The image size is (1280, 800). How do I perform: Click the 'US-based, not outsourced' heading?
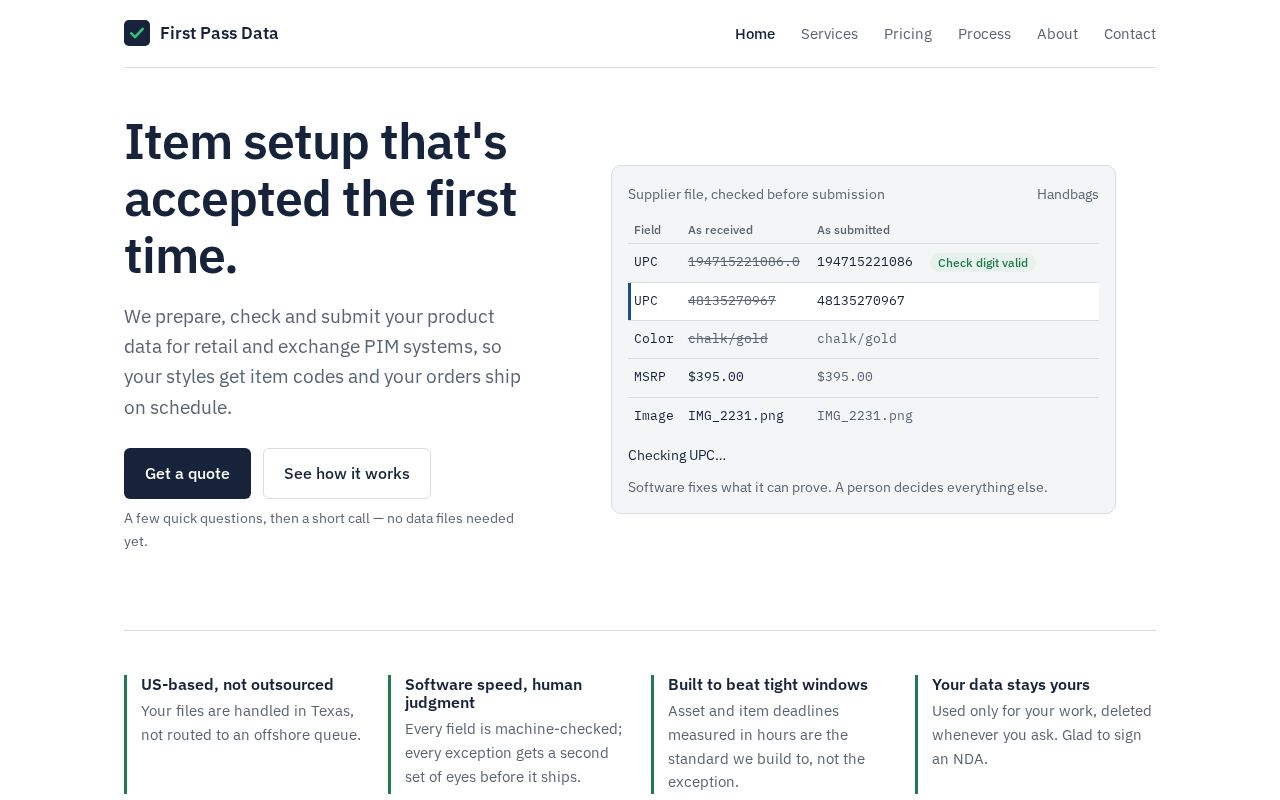point(237,685)
